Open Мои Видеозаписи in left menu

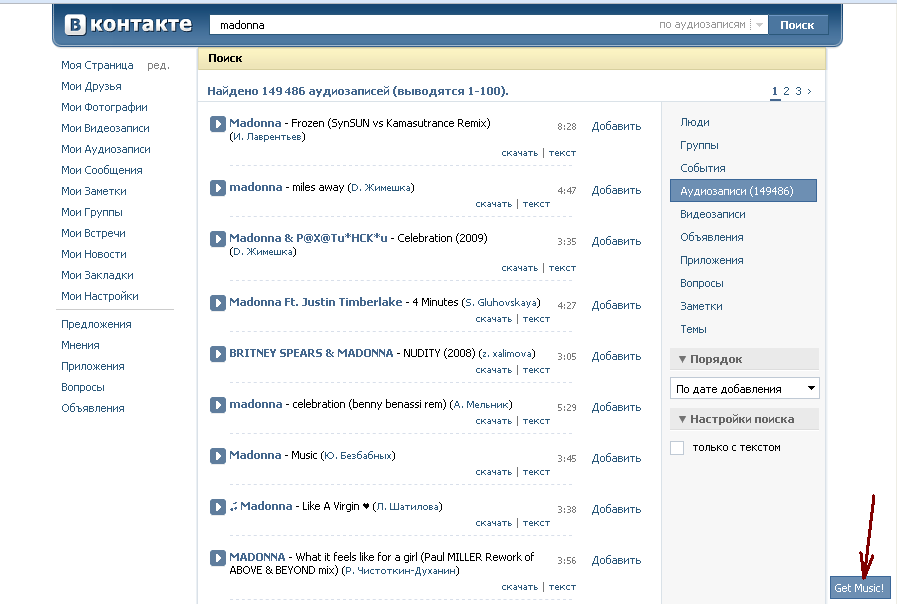pos(105,128)
